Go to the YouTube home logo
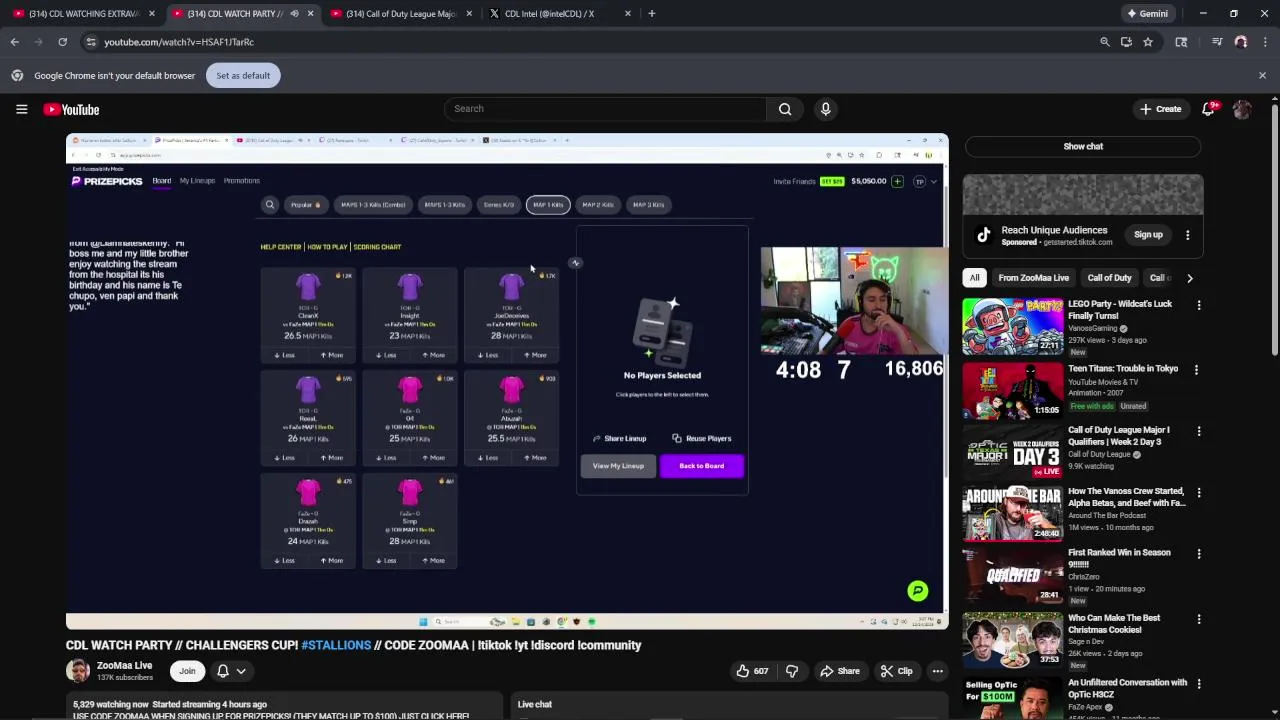The image size is (1280, 720). (71, 109)
